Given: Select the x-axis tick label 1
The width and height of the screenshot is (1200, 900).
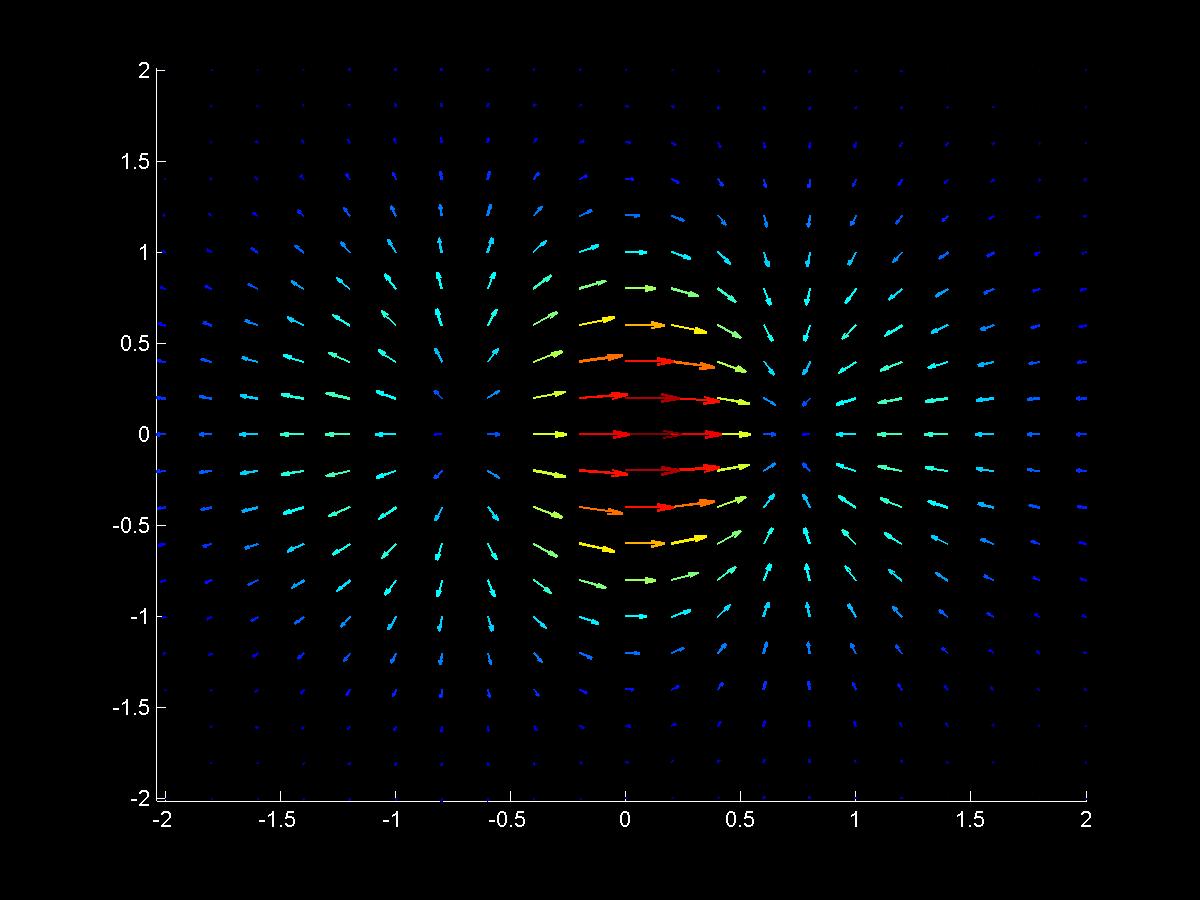Looking at the screenshot, I should (x=855, y=820).
